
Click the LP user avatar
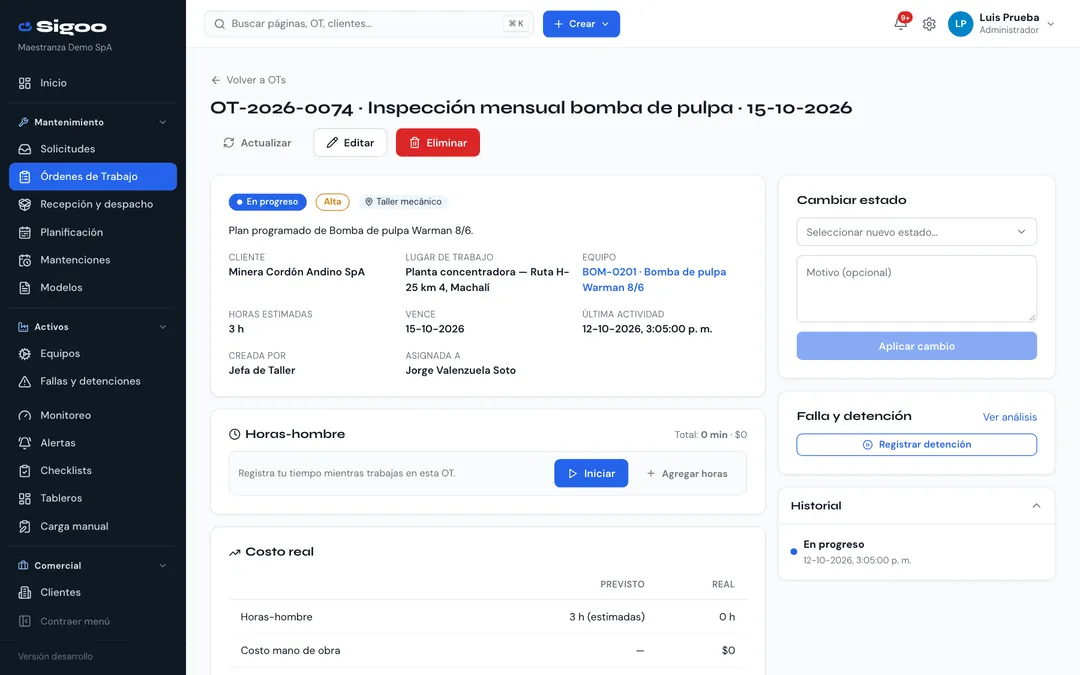tap(960, 24)
